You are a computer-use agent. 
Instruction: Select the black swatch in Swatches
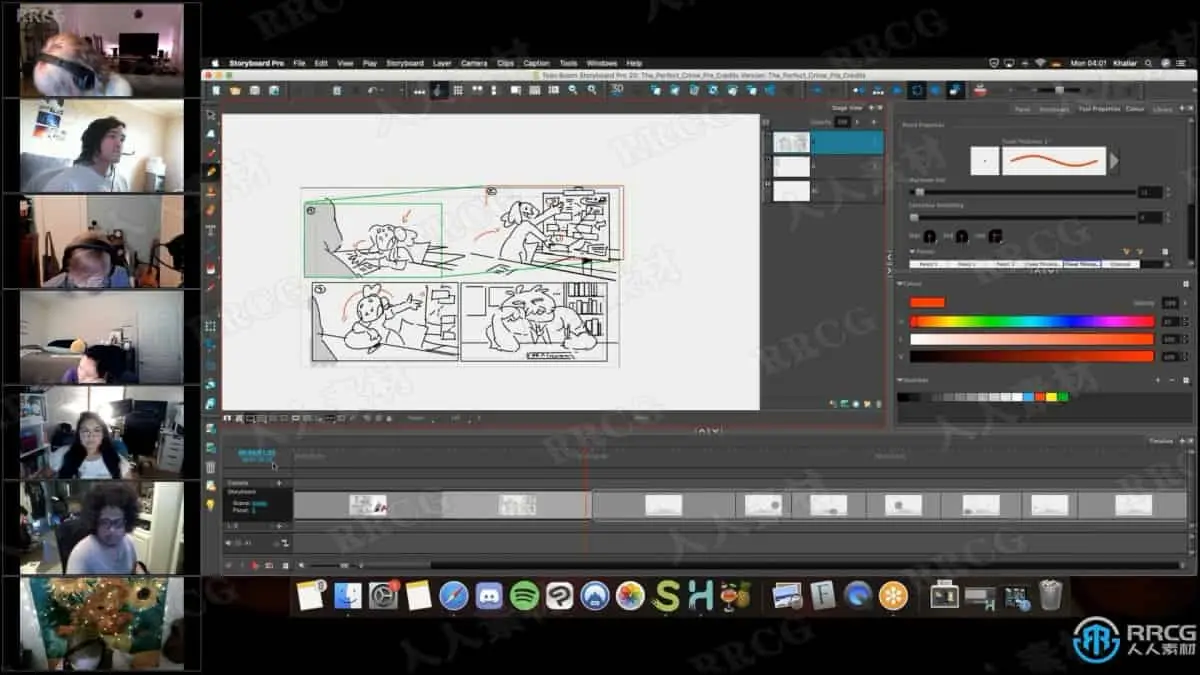(904, 397)
